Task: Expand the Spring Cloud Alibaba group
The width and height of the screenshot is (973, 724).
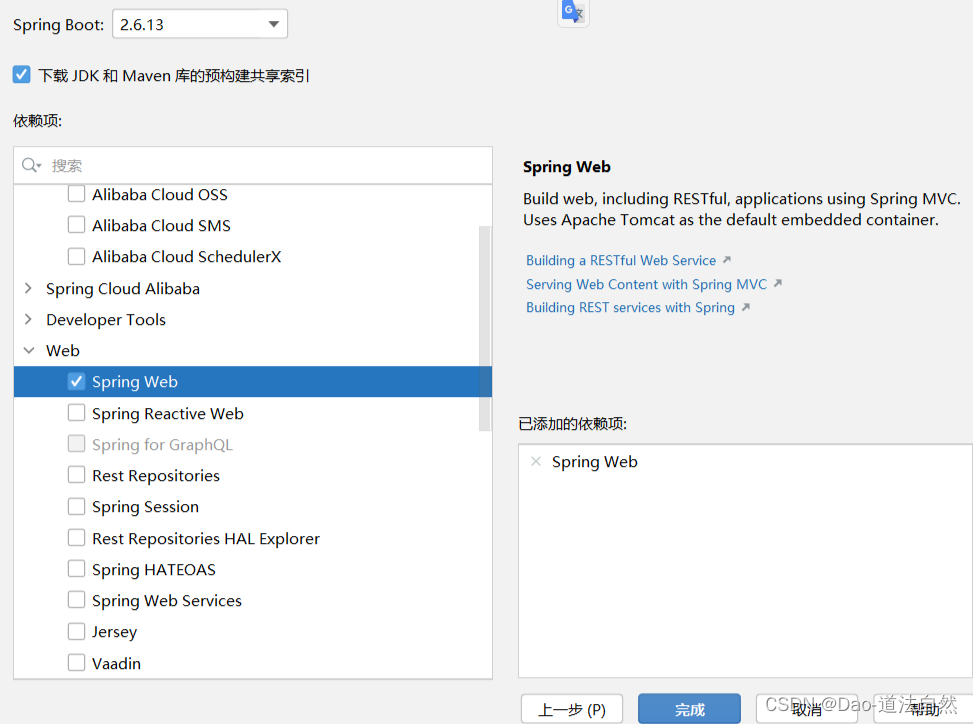Action: point(28,288)
